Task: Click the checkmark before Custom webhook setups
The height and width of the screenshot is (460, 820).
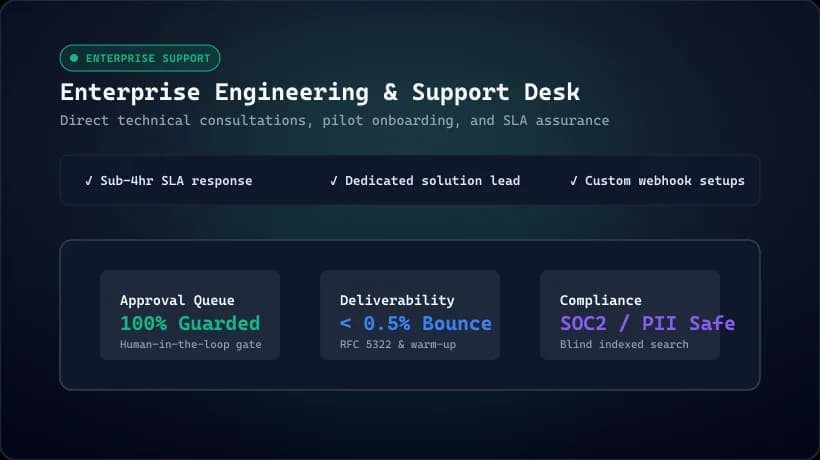Action: (573, 181)
